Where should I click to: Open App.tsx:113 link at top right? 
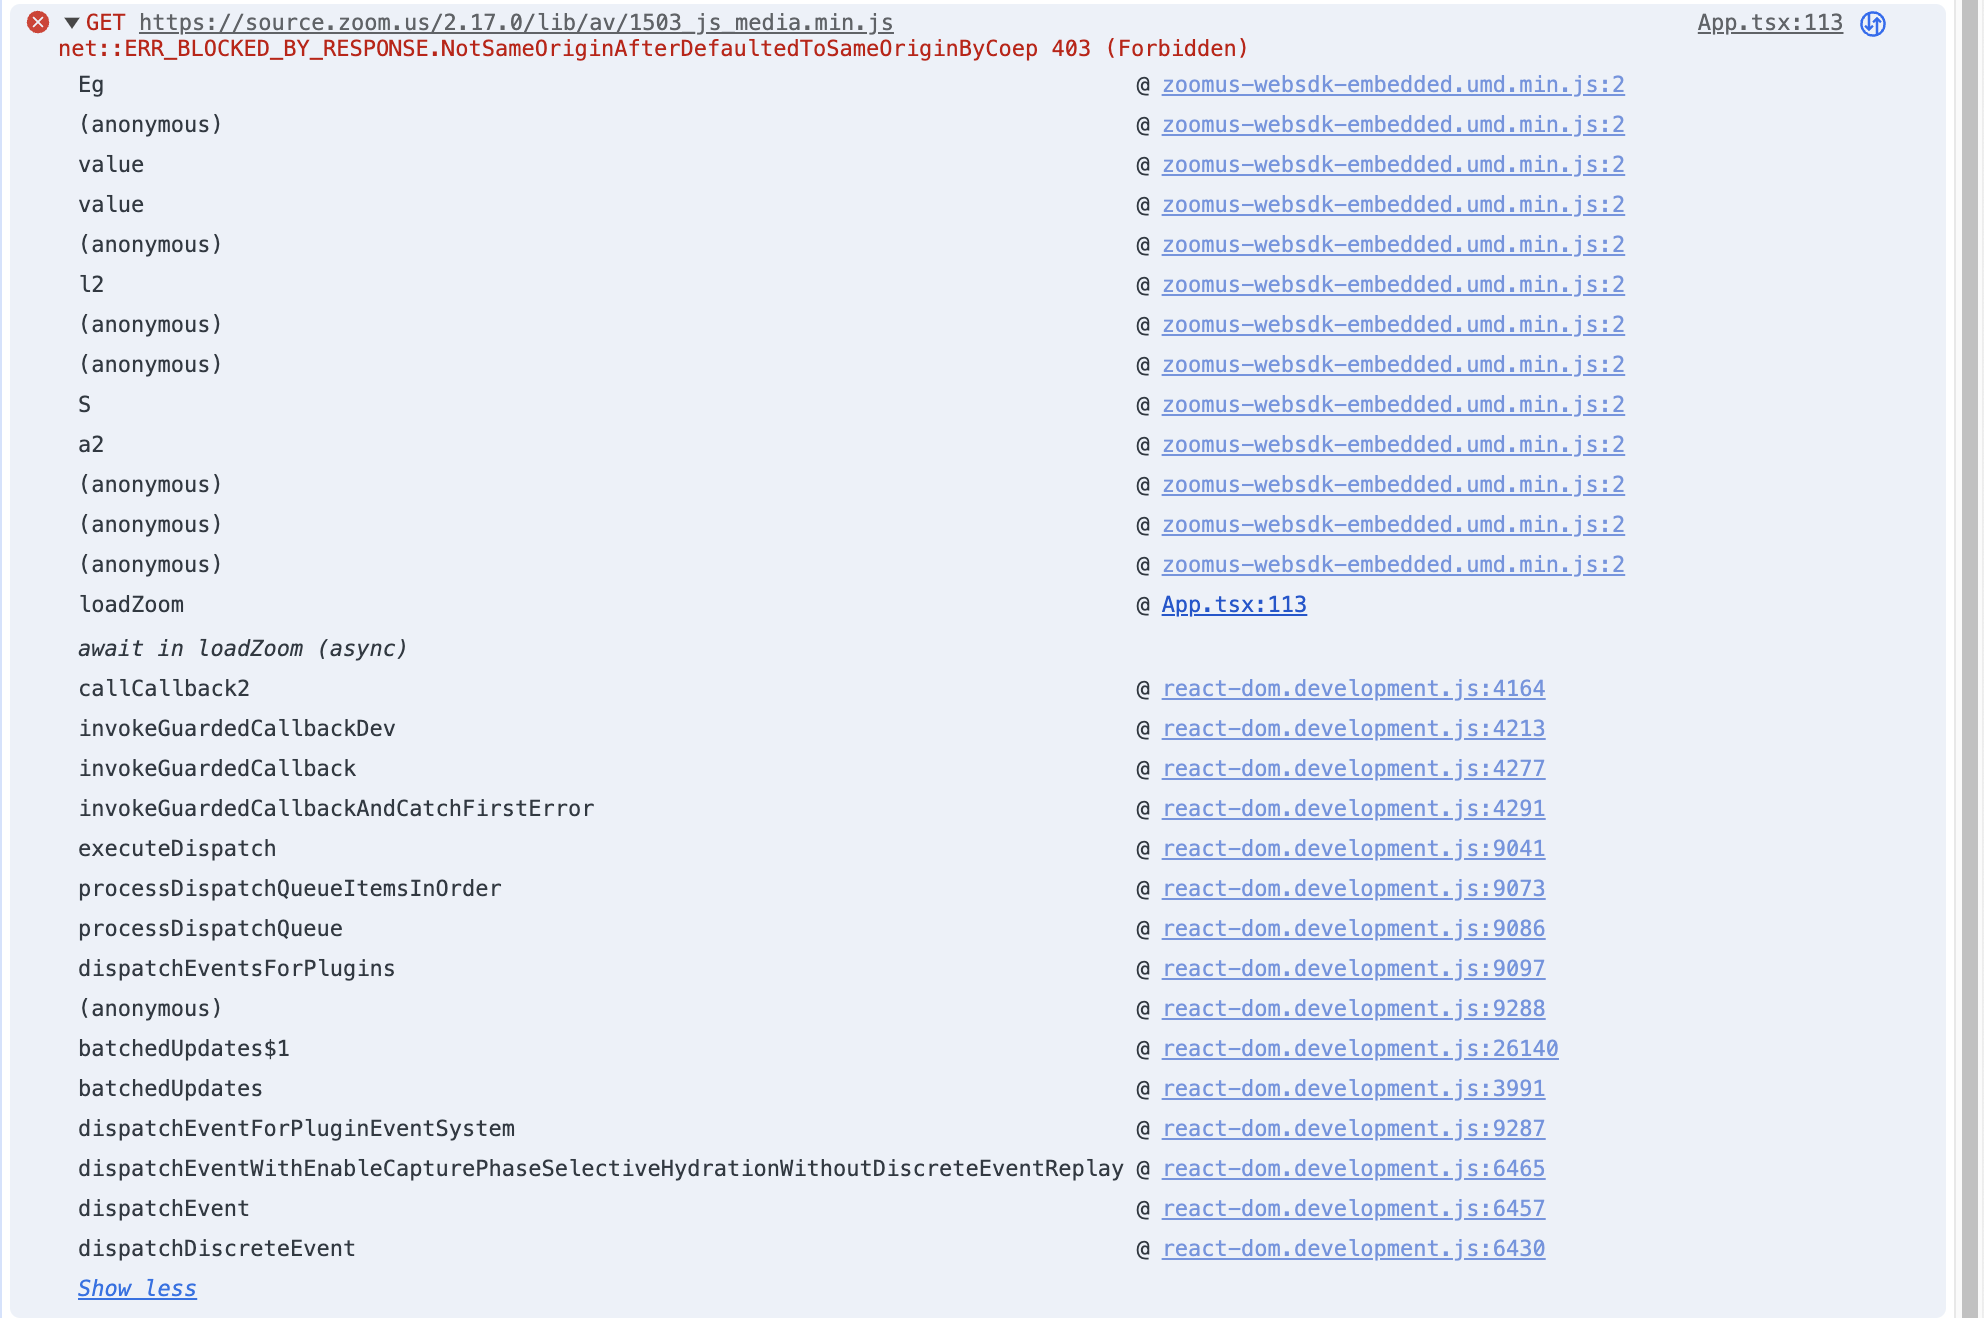point(1770,22)
